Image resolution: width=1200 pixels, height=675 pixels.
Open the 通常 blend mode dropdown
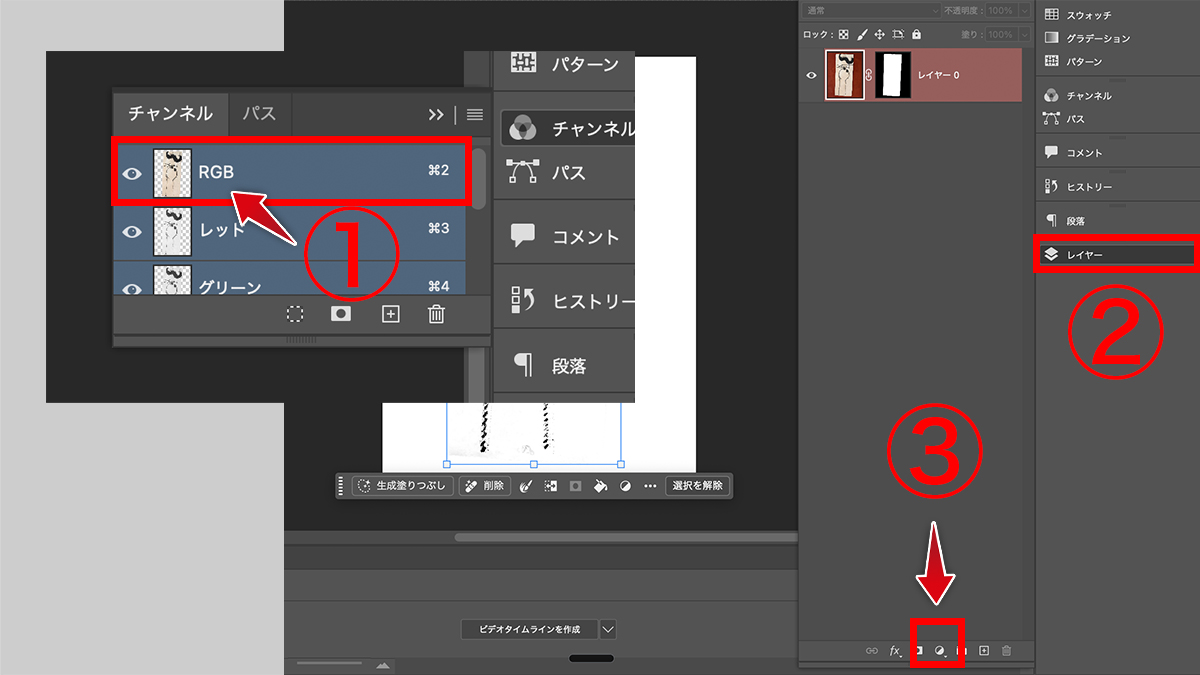pyautogui.click(x=870, y=10)
